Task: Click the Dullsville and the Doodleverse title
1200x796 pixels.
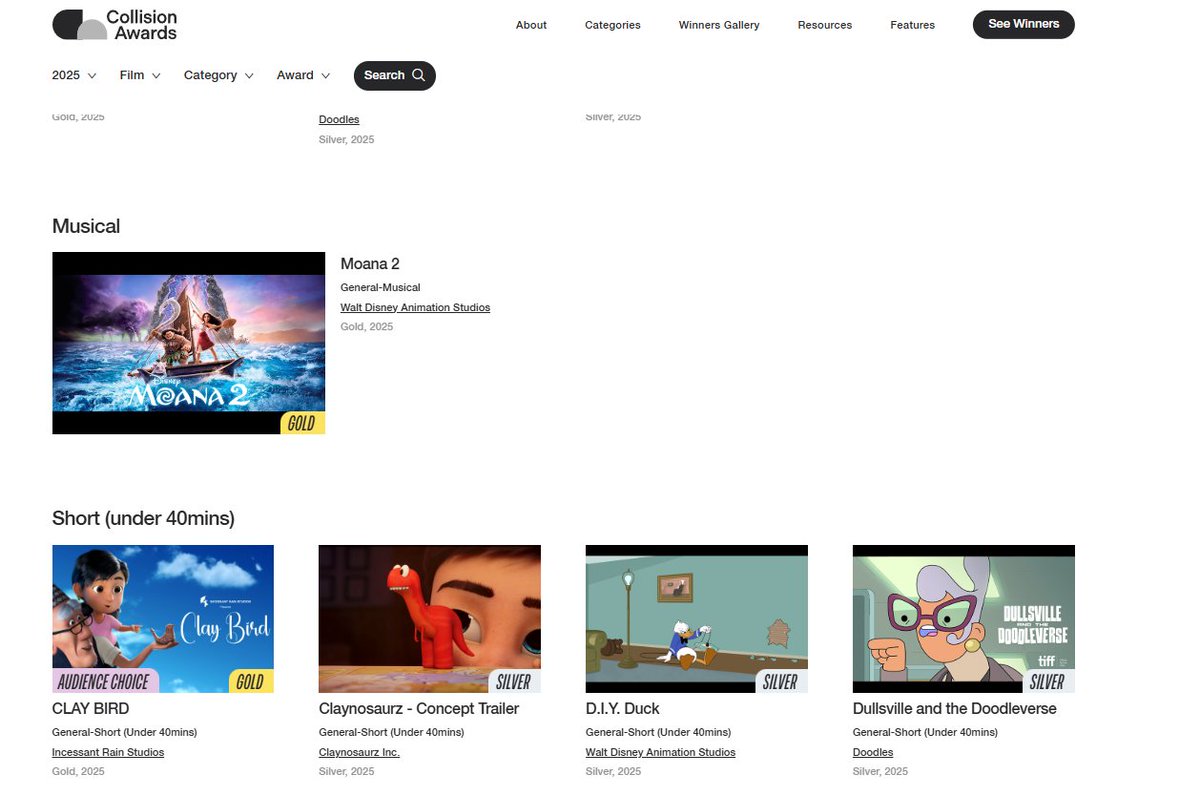Action: pos(955,709)
